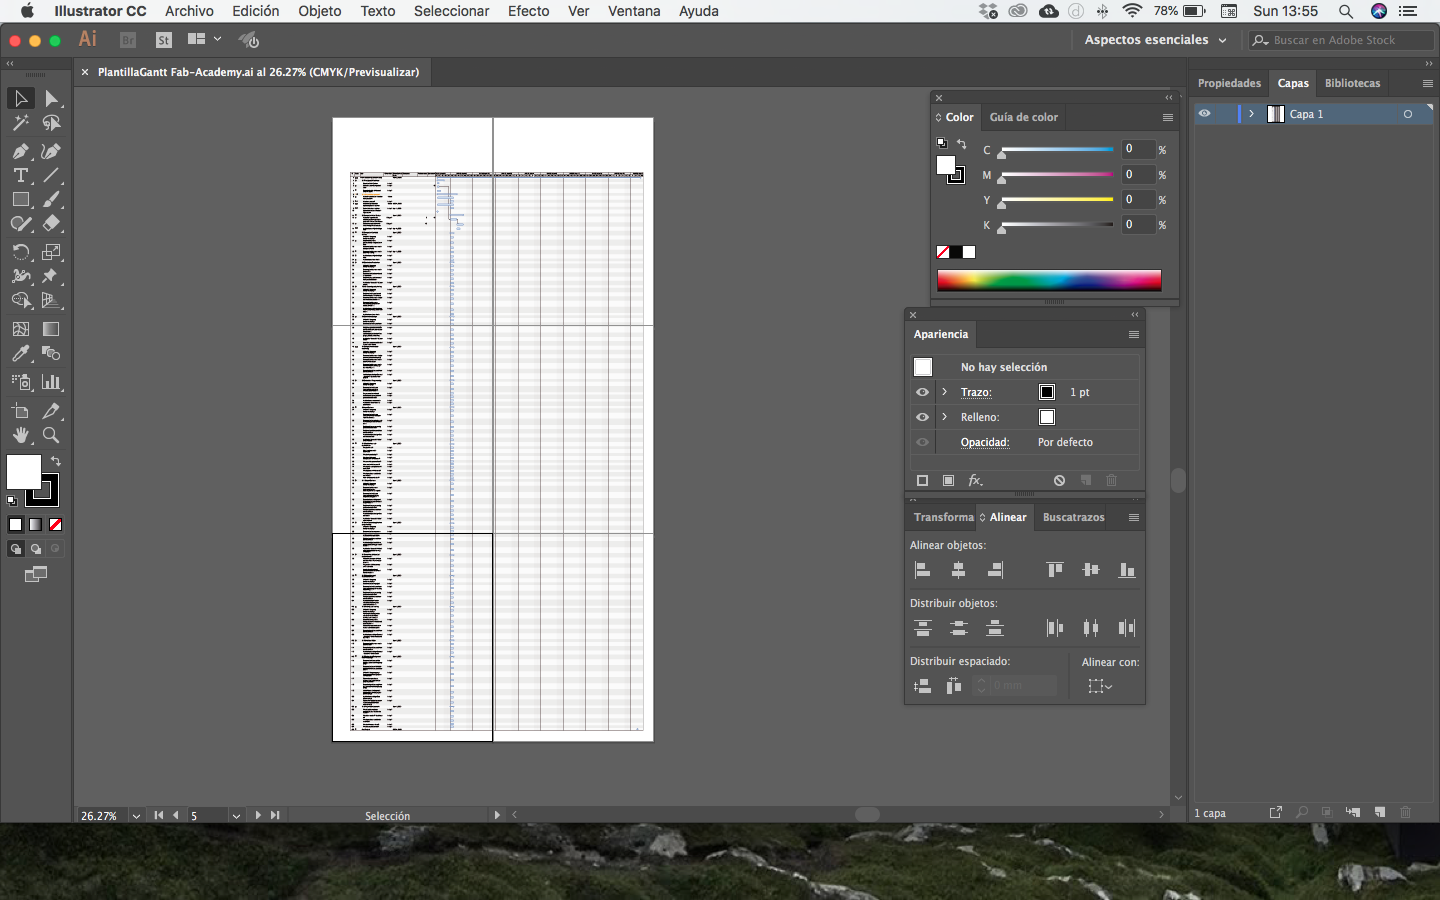Image resolution: width=1440 pixels, height=900 pixels.
Task: Click the CMYK color spectrum bar
Action: (x=1048, y=280)
